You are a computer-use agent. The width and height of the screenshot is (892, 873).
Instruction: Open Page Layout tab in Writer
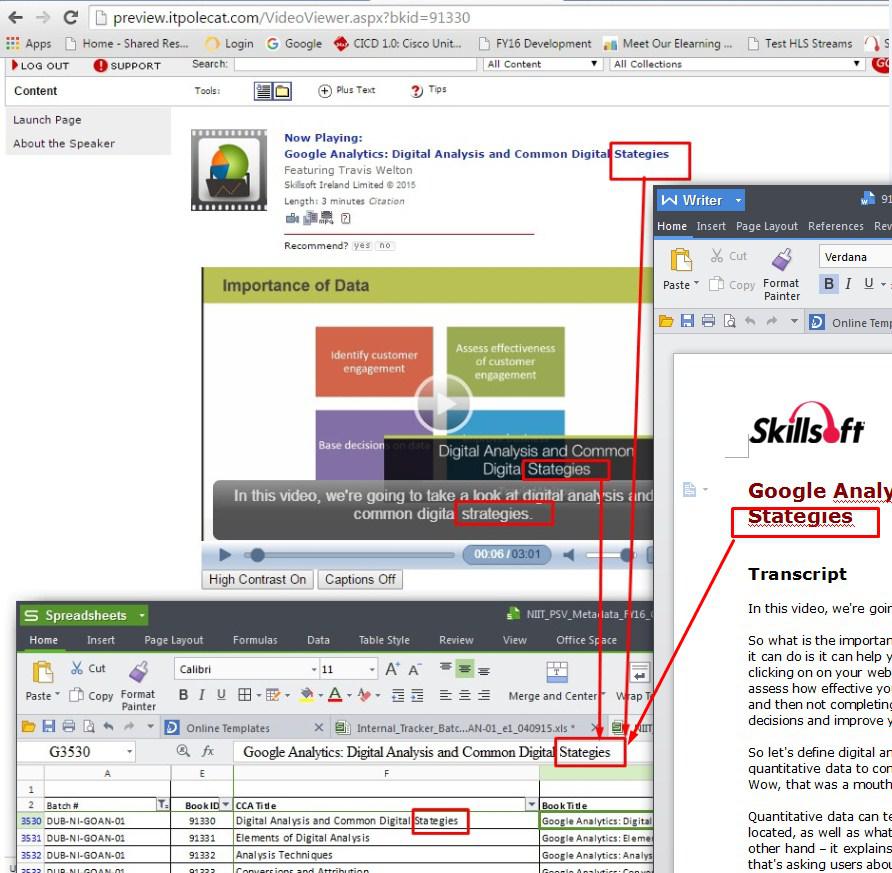(x=766, y=226)
